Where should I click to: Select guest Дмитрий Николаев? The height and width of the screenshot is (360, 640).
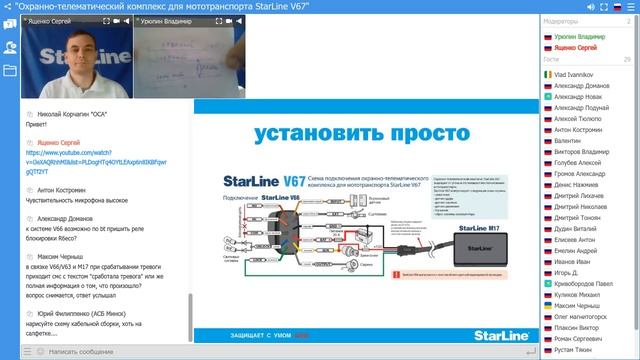580,207
